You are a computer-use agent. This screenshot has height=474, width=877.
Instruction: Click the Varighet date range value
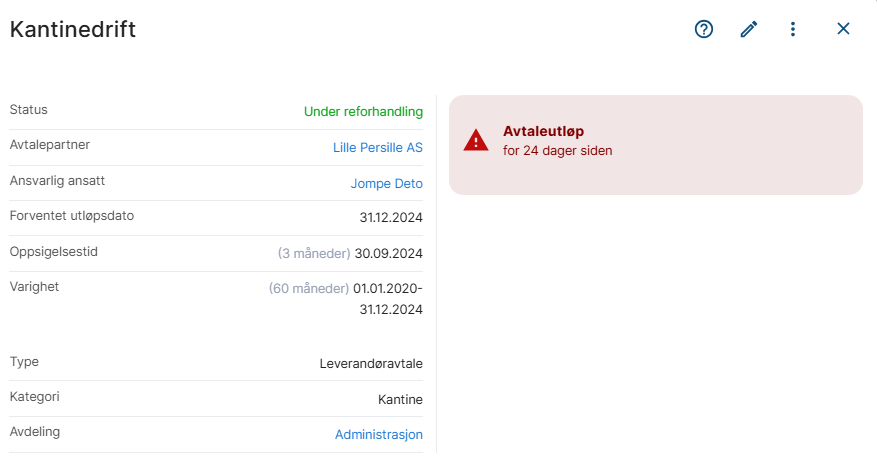(x=388, y=299)
